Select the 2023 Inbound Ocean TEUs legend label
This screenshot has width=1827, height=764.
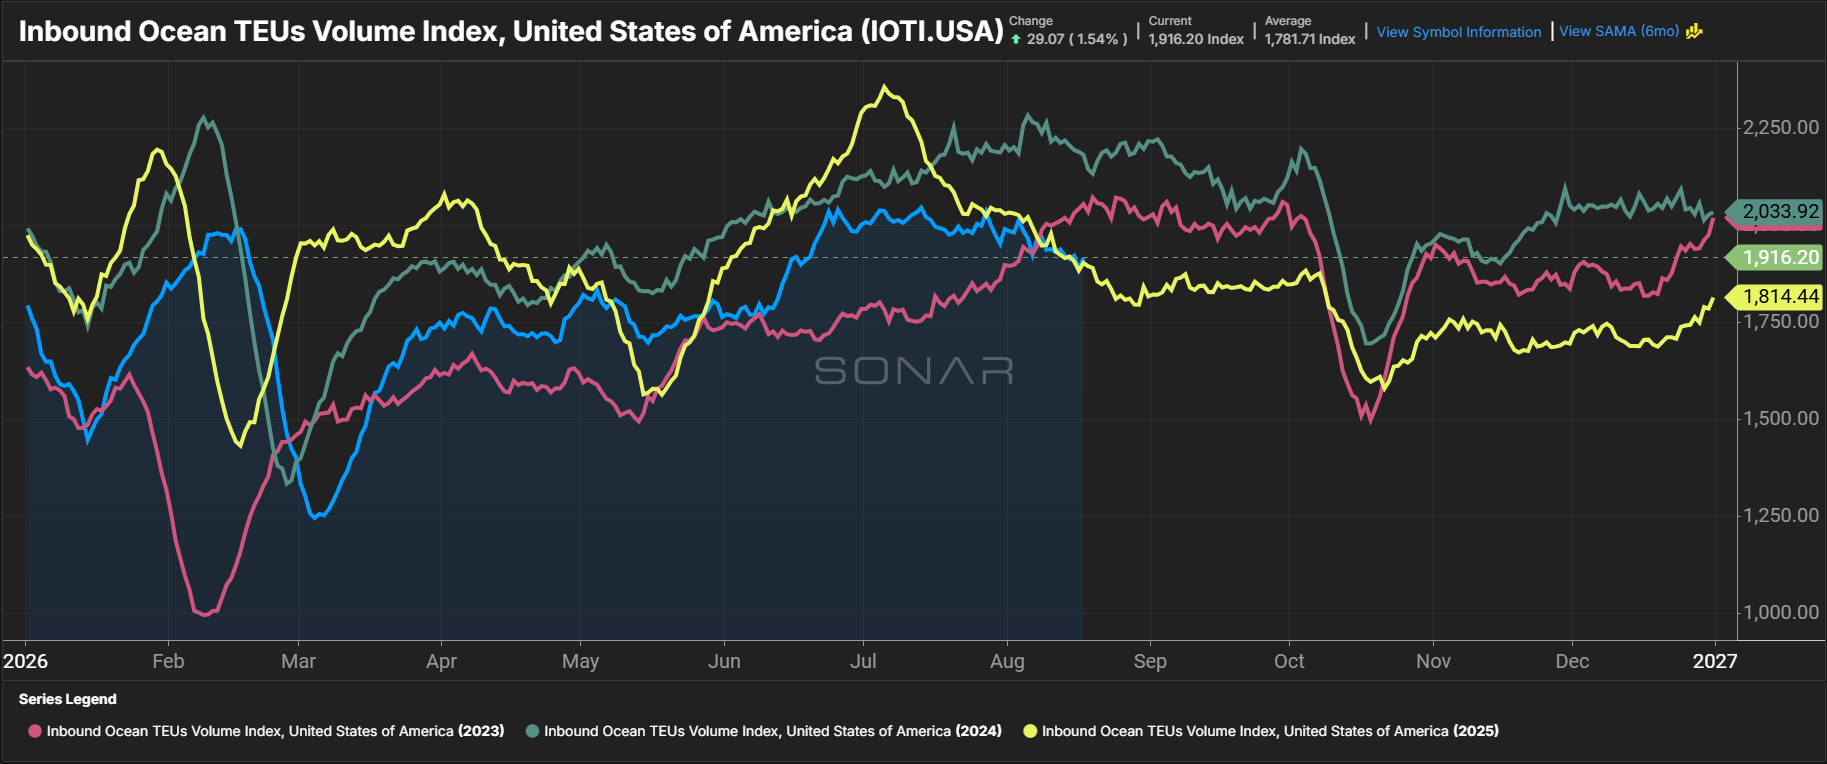[x=276, y=731]
